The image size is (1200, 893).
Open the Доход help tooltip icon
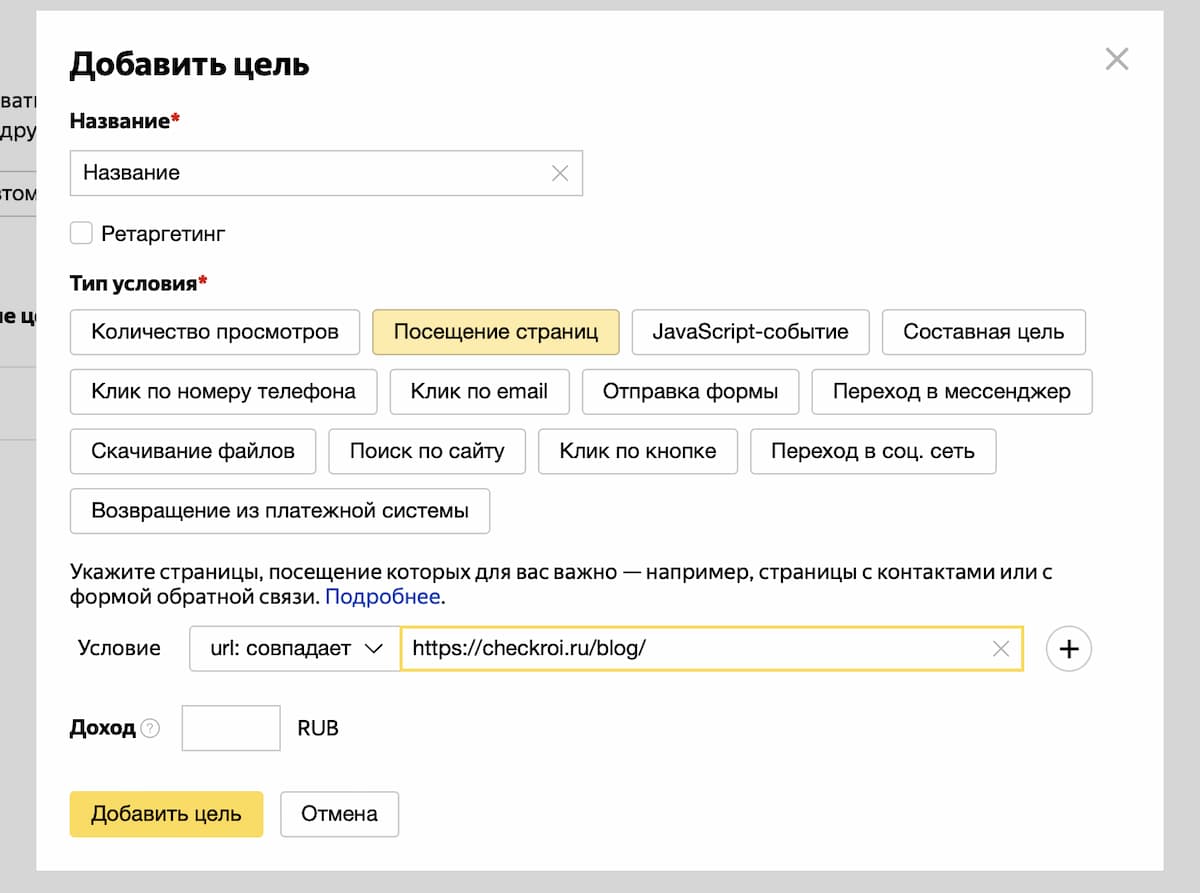[x=148, y=729]
